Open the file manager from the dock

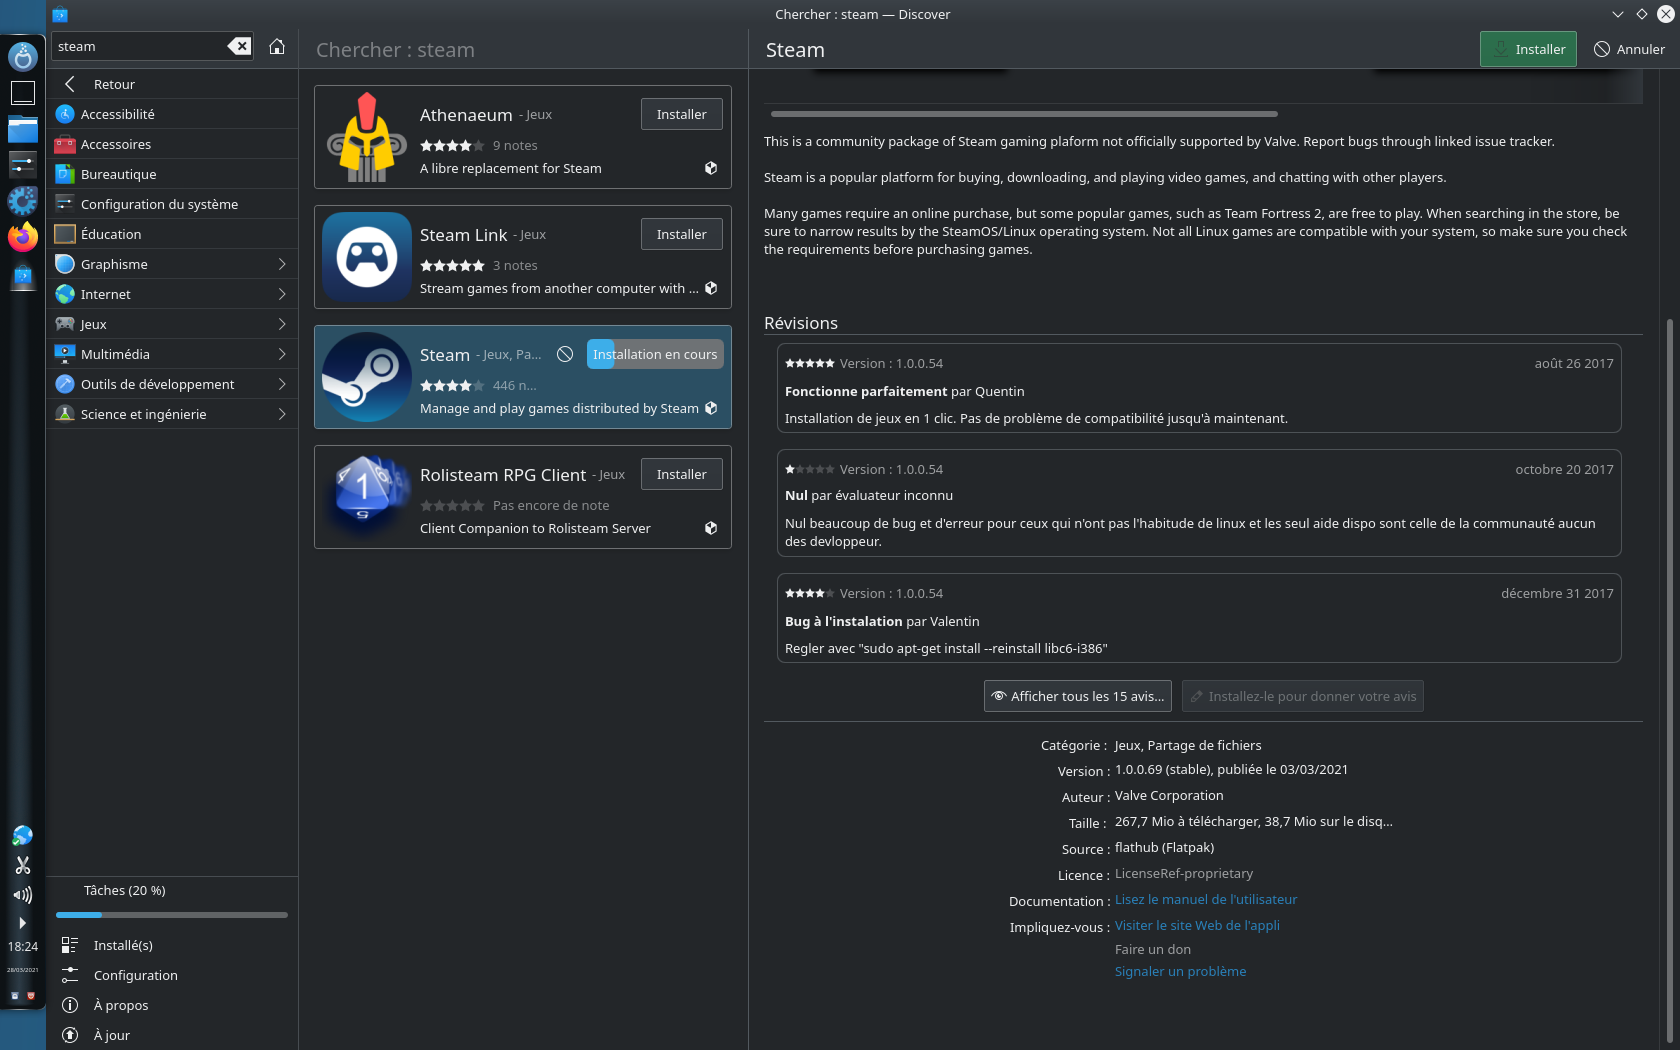22,129
